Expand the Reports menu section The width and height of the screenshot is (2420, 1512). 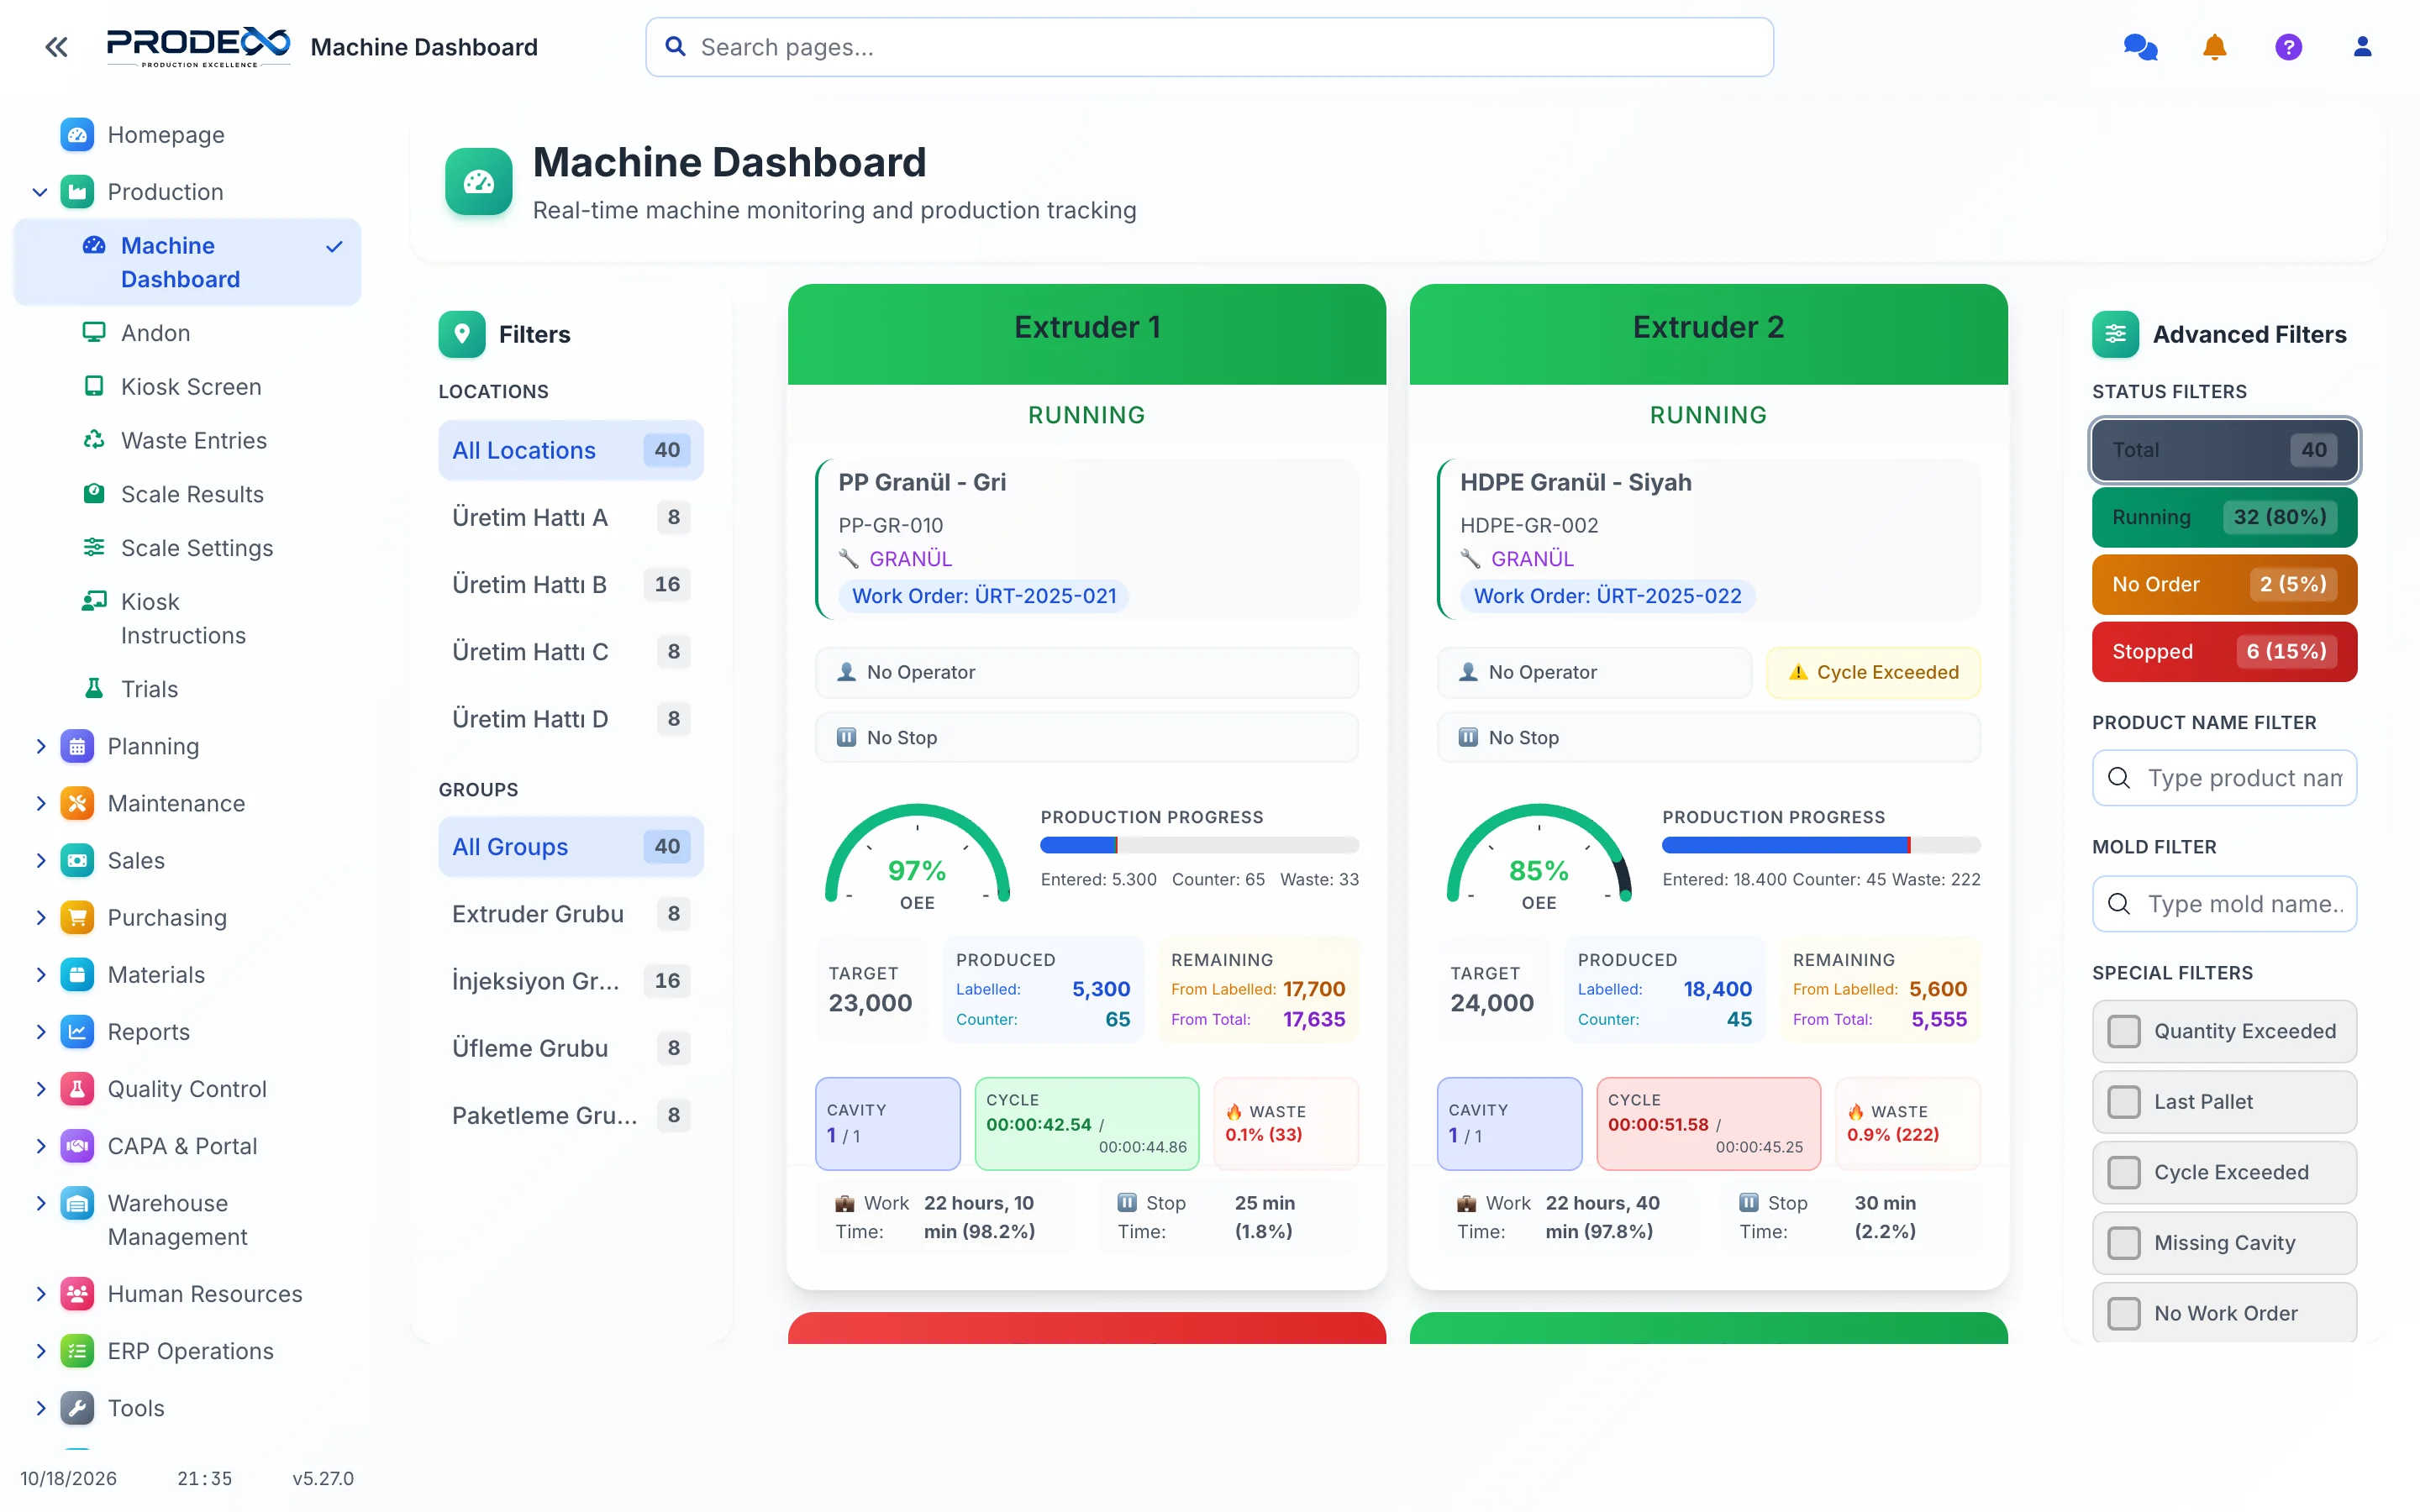point(40,1031)
